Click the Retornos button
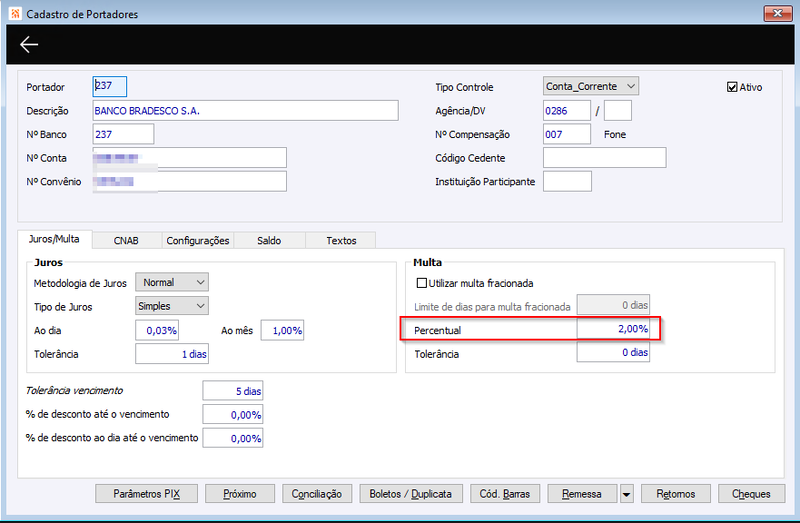 (x=676, y=494)
